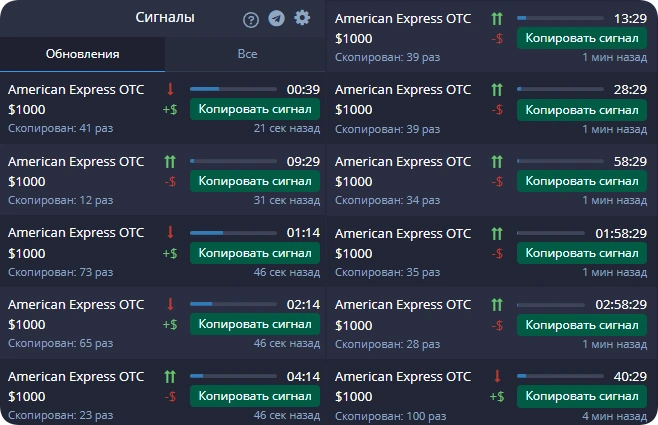Switch to the Все tab
Image resolution: width=658 pixels, height=425 pixels.
click(x=247, y=54)
